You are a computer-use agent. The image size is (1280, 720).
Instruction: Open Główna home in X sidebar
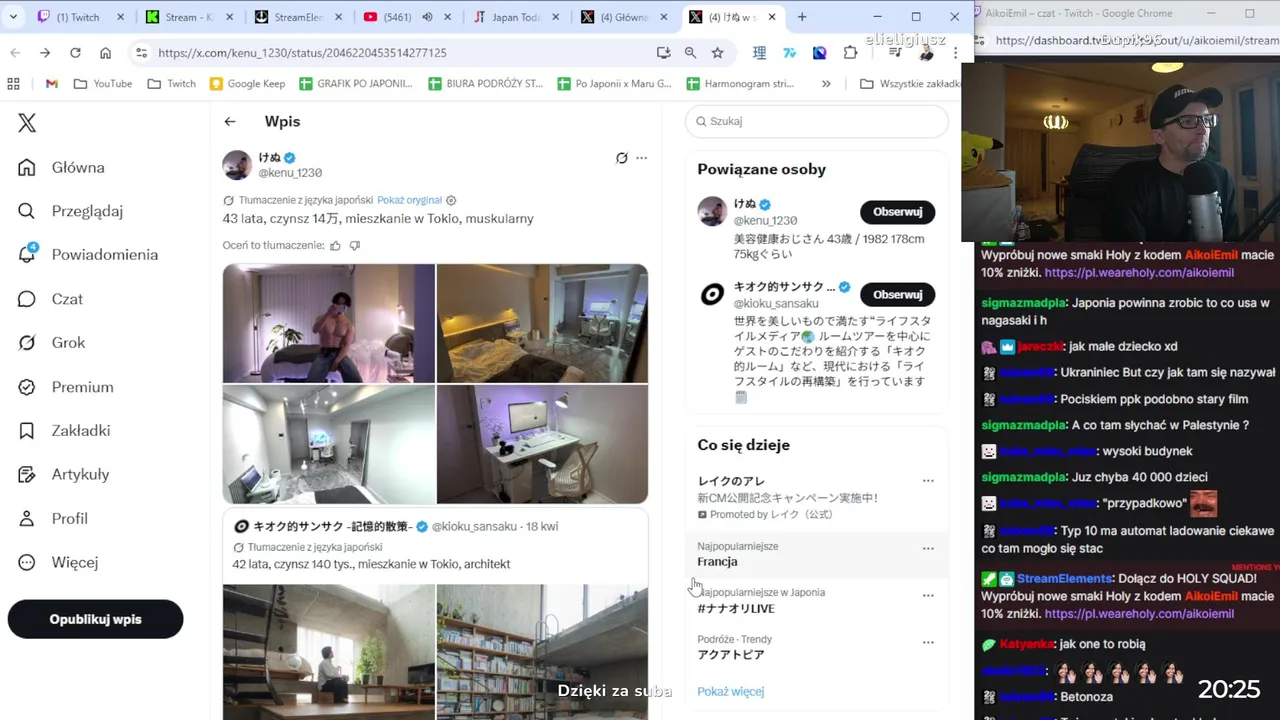pyautogui.click(x=61, y=167)
